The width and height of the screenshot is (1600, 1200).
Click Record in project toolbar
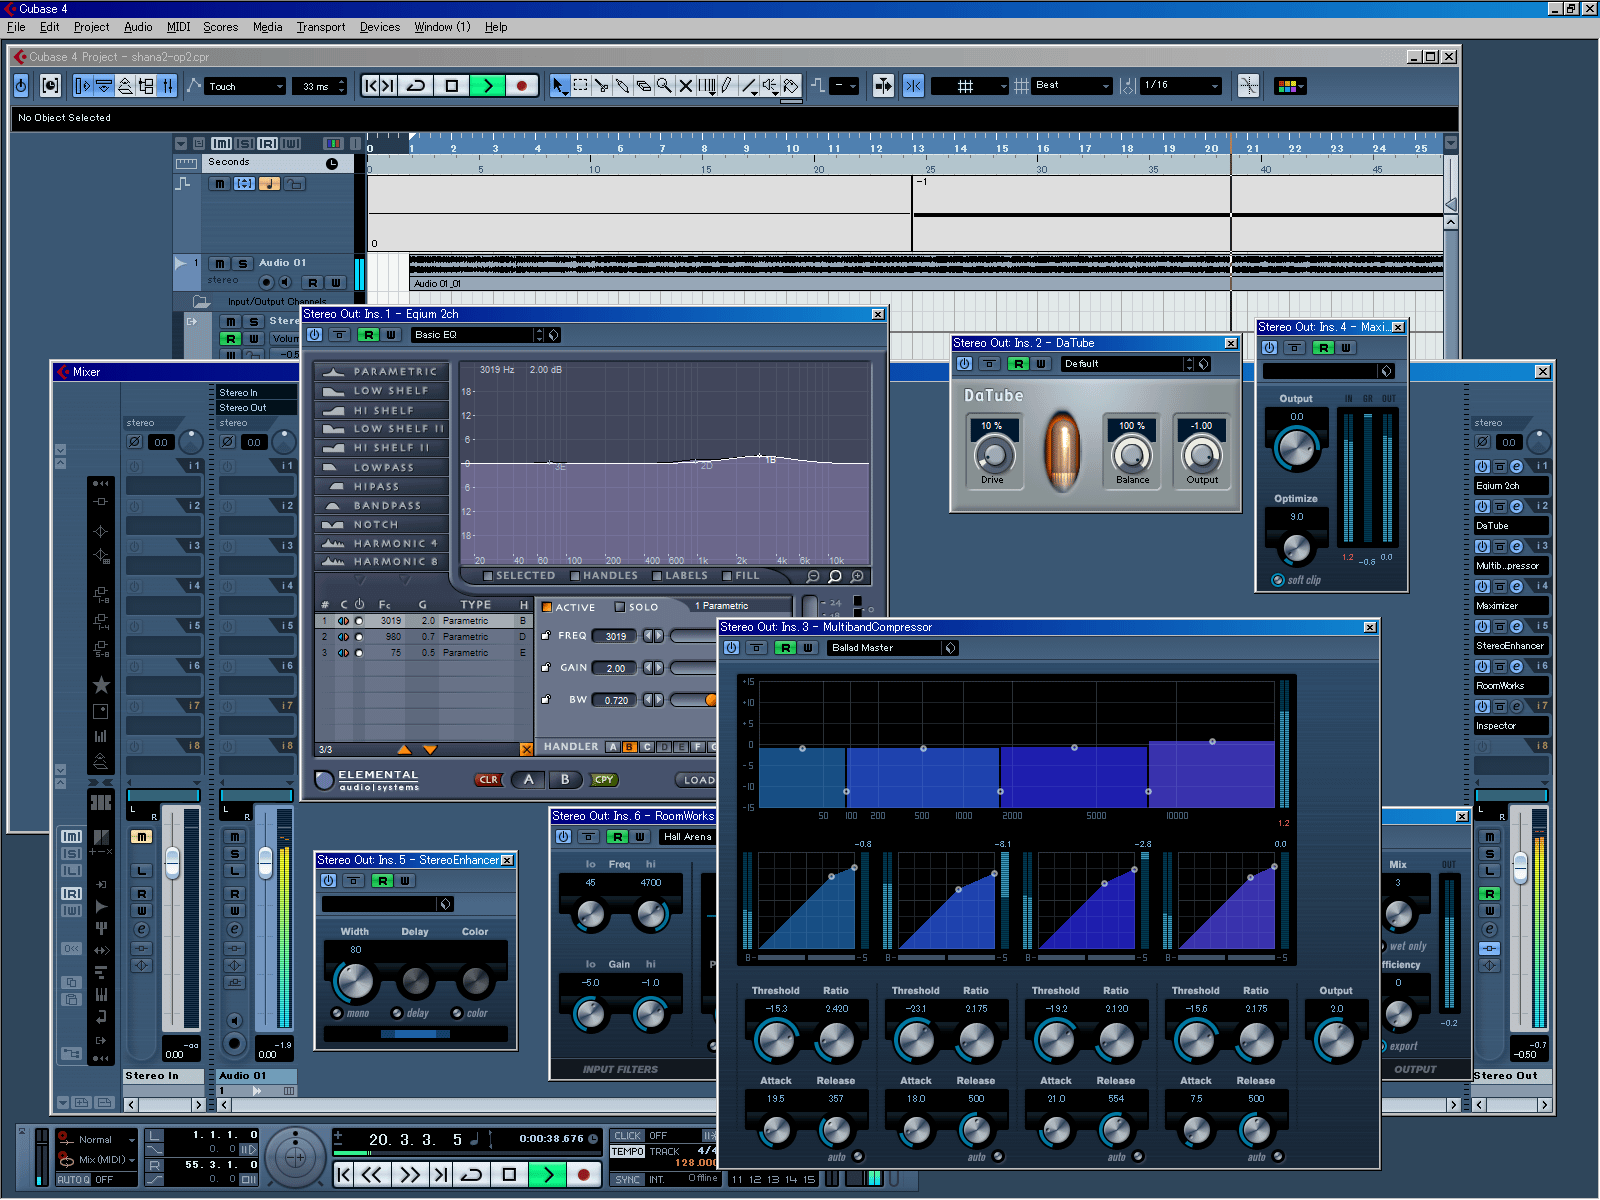(521, 86)
